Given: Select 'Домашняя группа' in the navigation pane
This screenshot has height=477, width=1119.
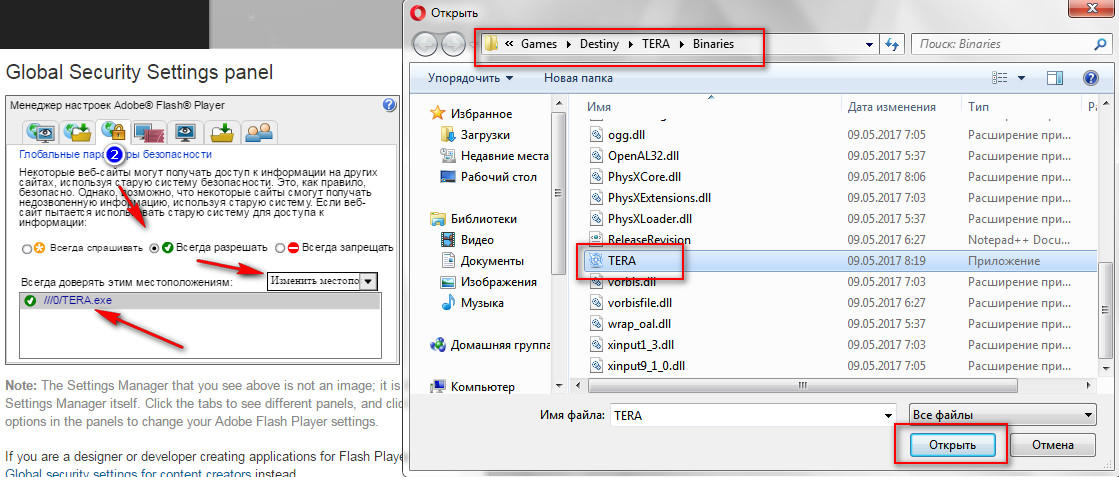Looking at the screenshot, I should (x=489, y=345).
